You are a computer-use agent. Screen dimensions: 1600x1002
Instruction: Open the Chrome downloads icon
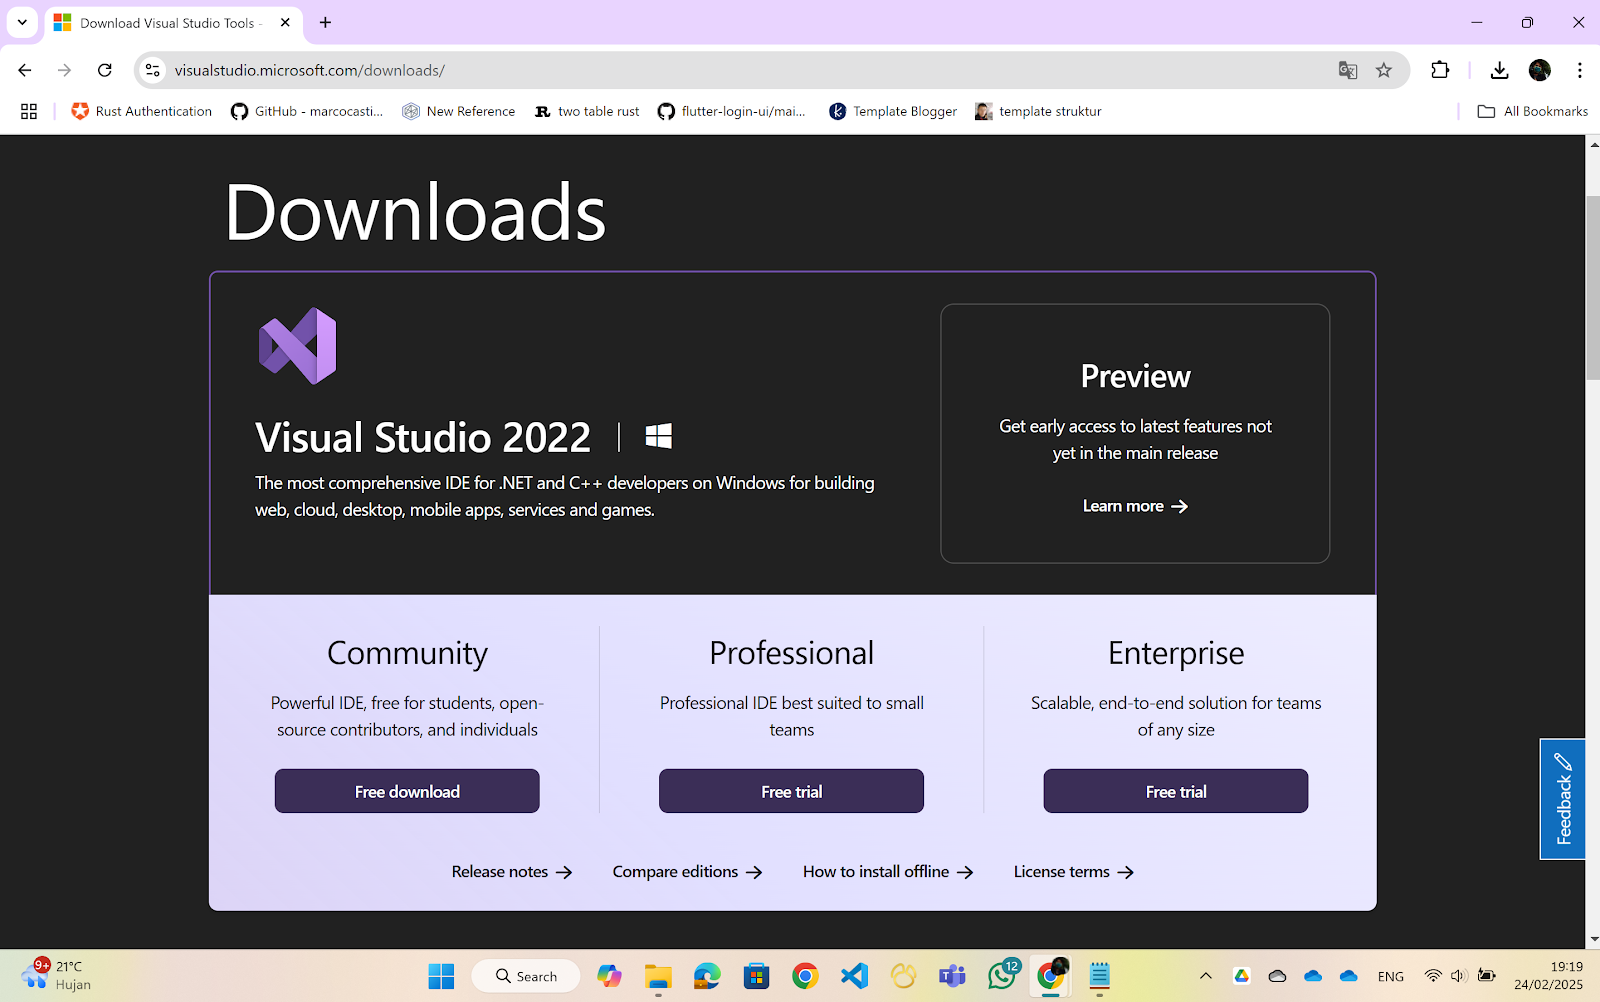coord(1499,70)
